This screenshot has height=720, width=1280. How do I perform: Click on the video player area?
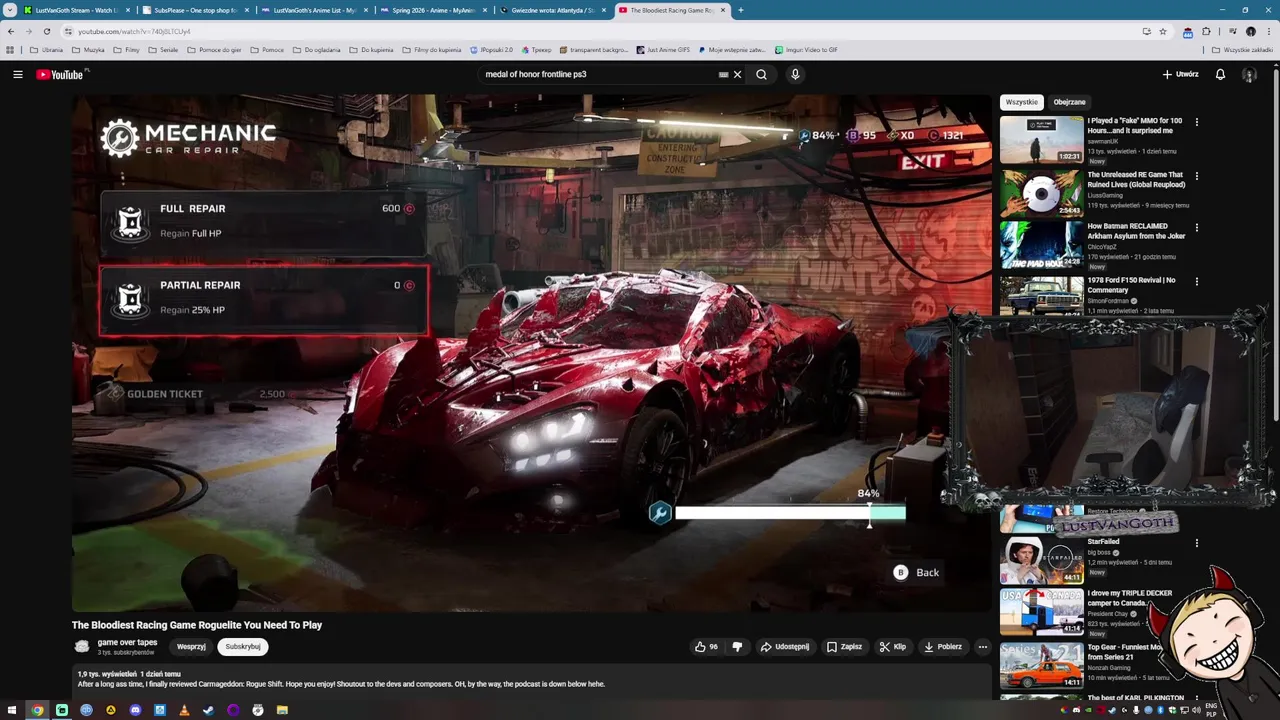pyautogui.click(x=531, y=352)
